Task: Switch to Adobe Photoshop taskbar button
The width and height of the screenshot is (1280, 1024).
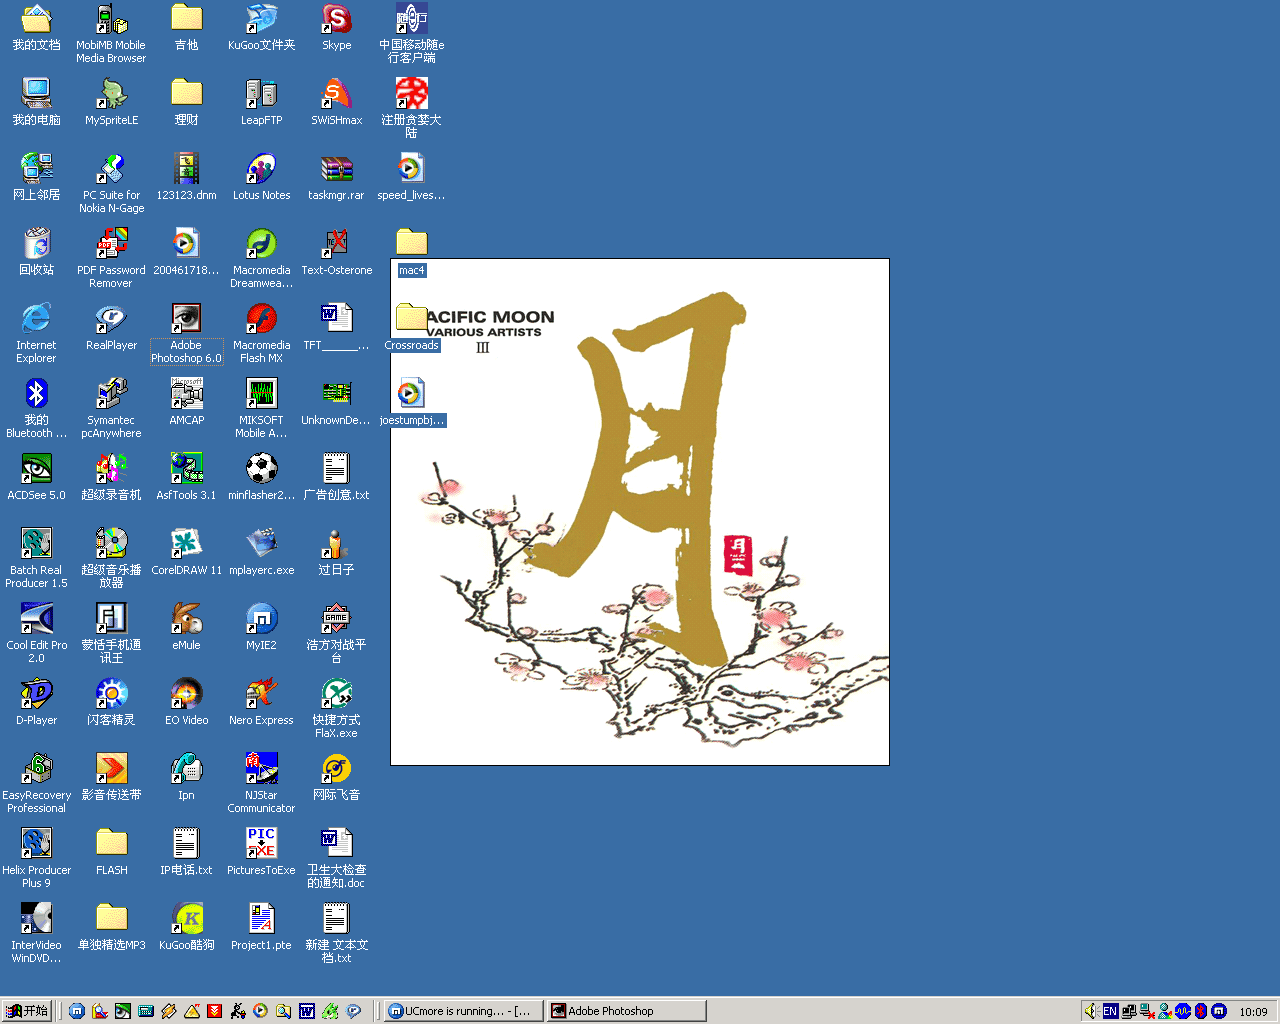Action: [x=626, y=1011]
